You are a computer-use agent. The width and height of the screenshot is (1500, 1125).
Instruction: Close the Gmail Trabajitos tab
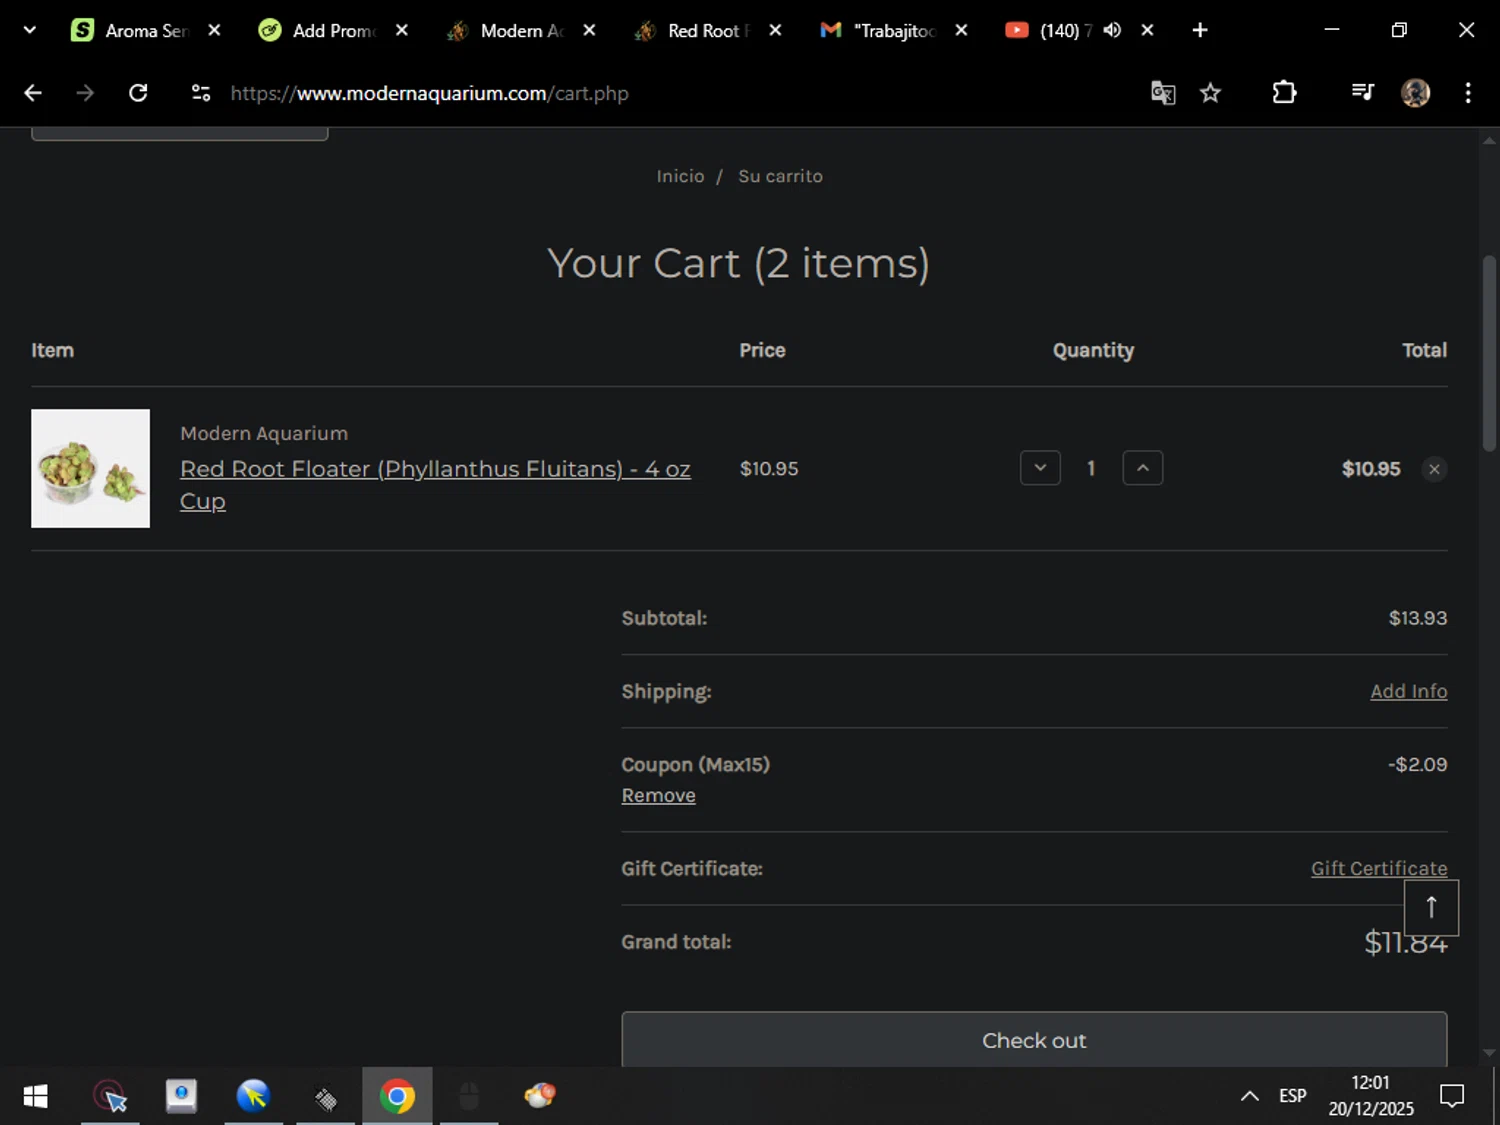961,30
